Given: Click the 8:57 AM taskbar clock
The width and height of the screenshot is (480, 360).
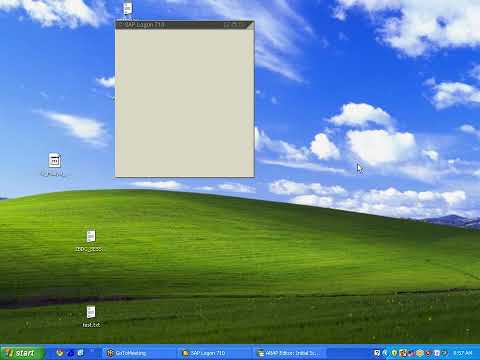Looking at the screenshot, I should coord(463,353).
